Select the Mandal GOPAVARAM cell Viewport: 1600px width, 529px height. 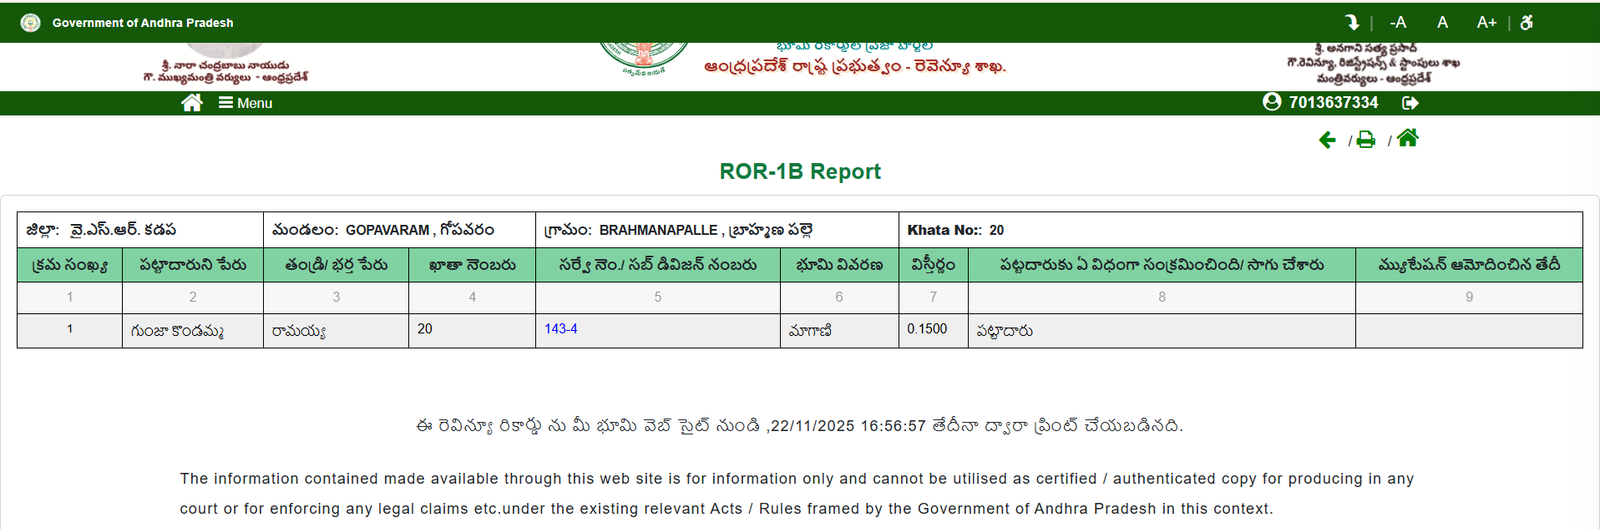(400, 230)
